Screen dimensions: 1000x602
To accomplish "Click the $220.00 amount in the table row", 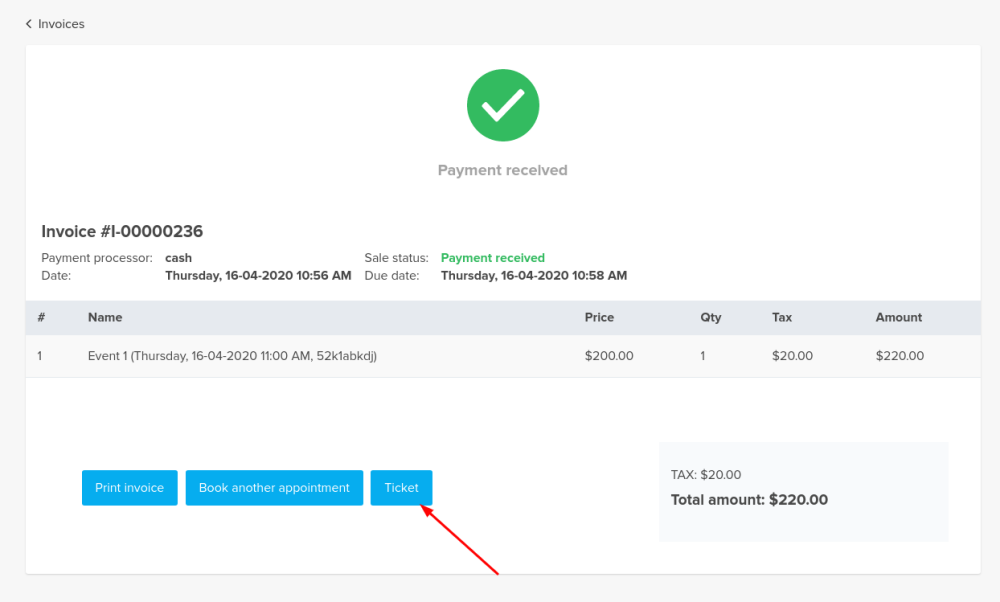I will coord(899,356).
